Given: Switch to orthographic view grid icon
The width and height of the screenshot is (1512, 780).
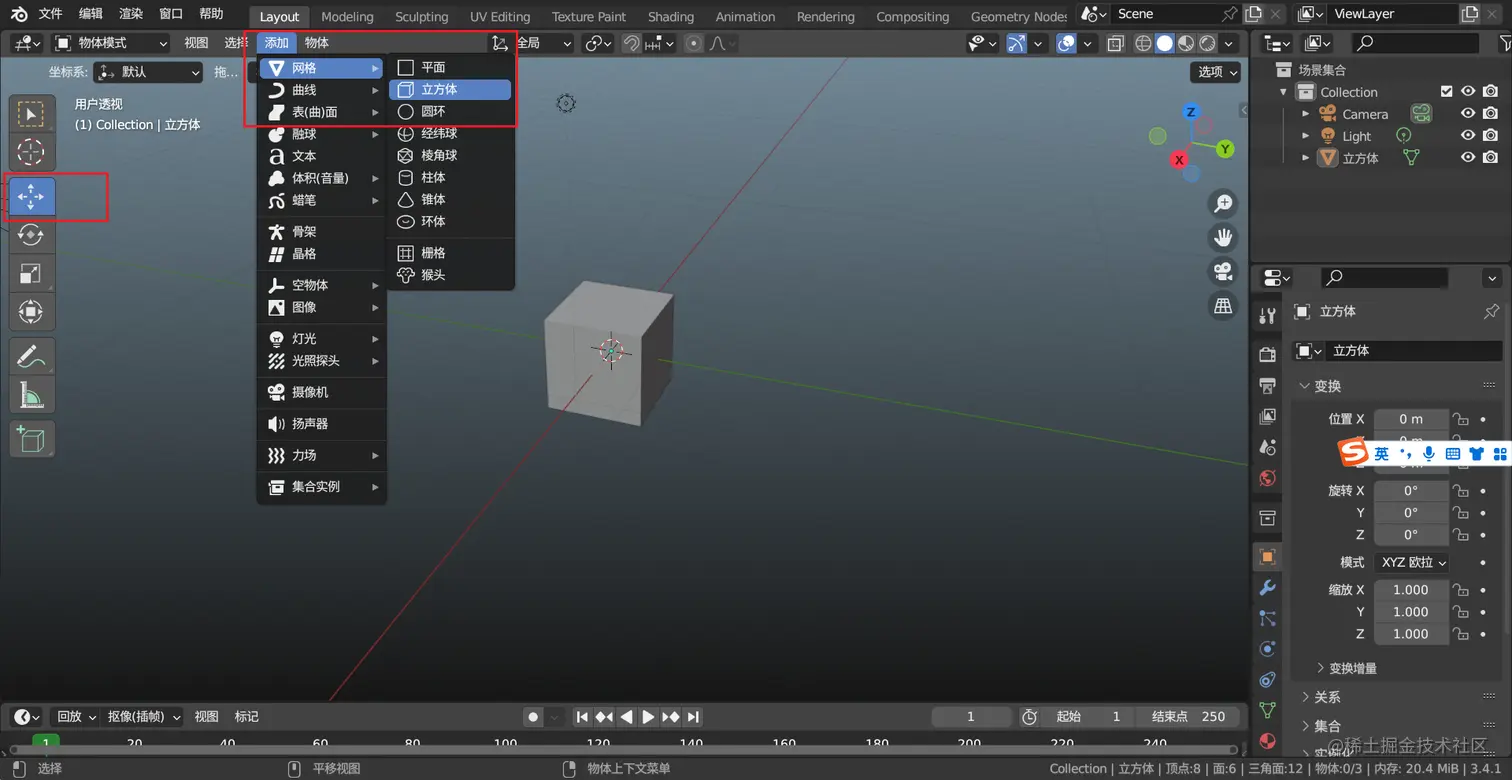Looking at the screenshot, I should coord(1222,306).
